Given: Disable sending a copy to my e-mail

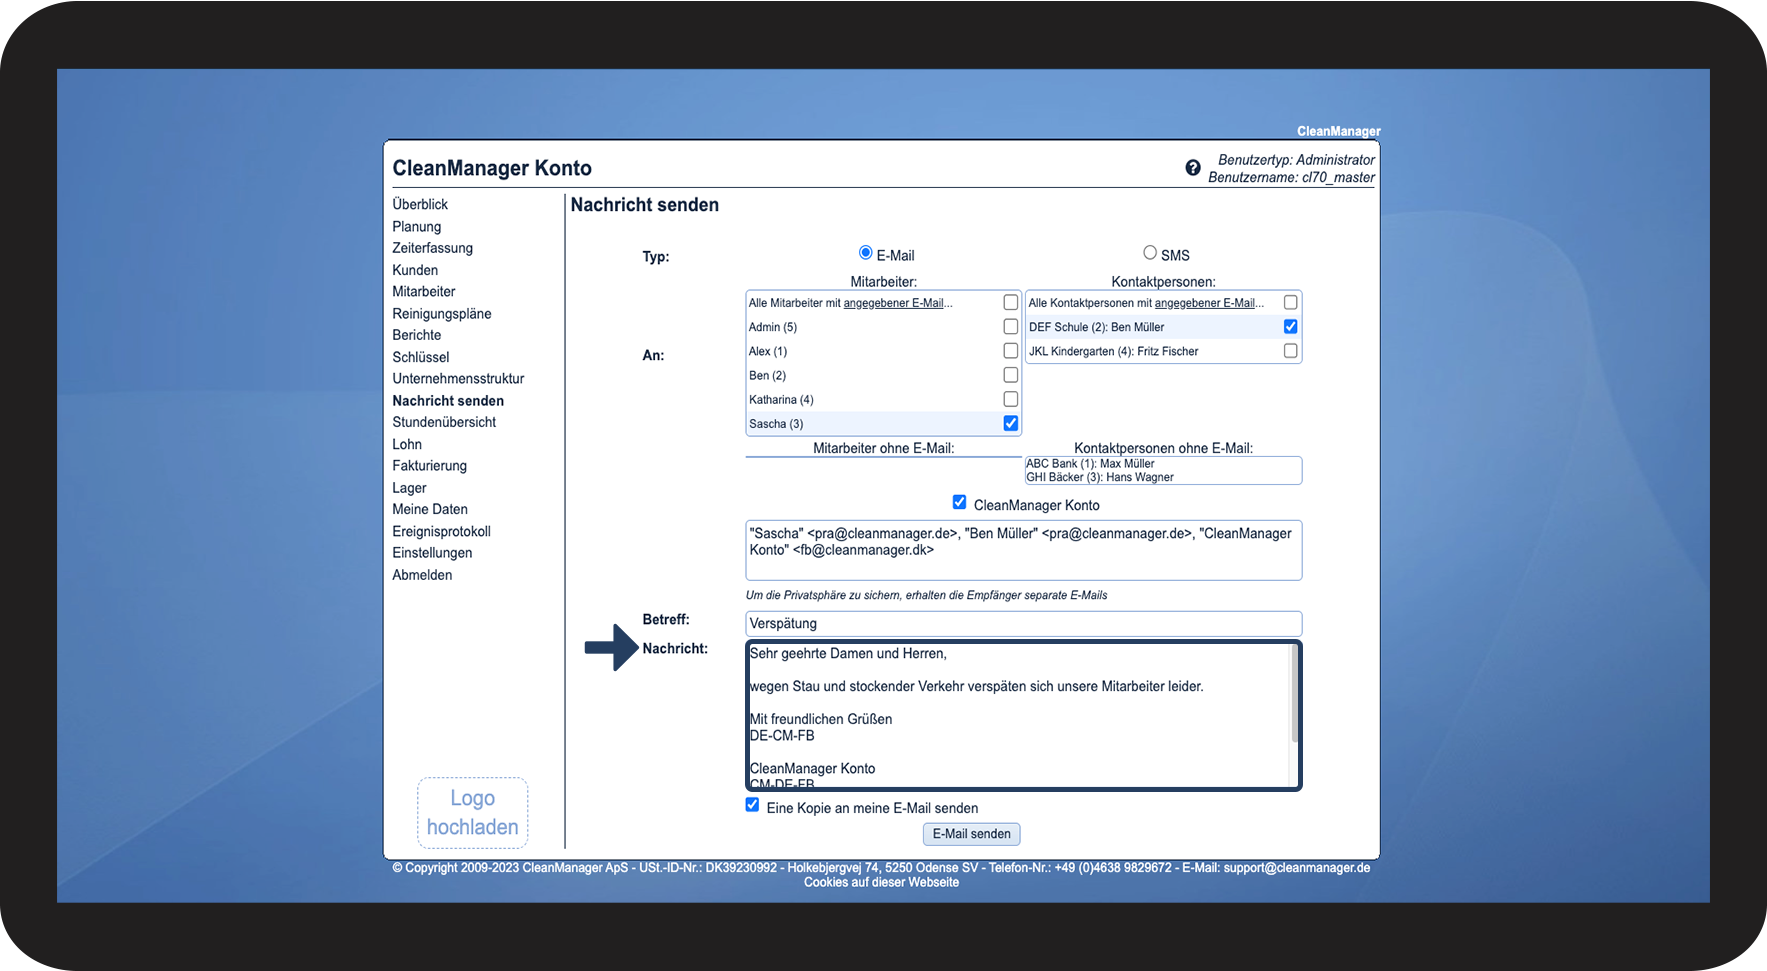Looking at the screenshot, I should [x=752, y=805].
